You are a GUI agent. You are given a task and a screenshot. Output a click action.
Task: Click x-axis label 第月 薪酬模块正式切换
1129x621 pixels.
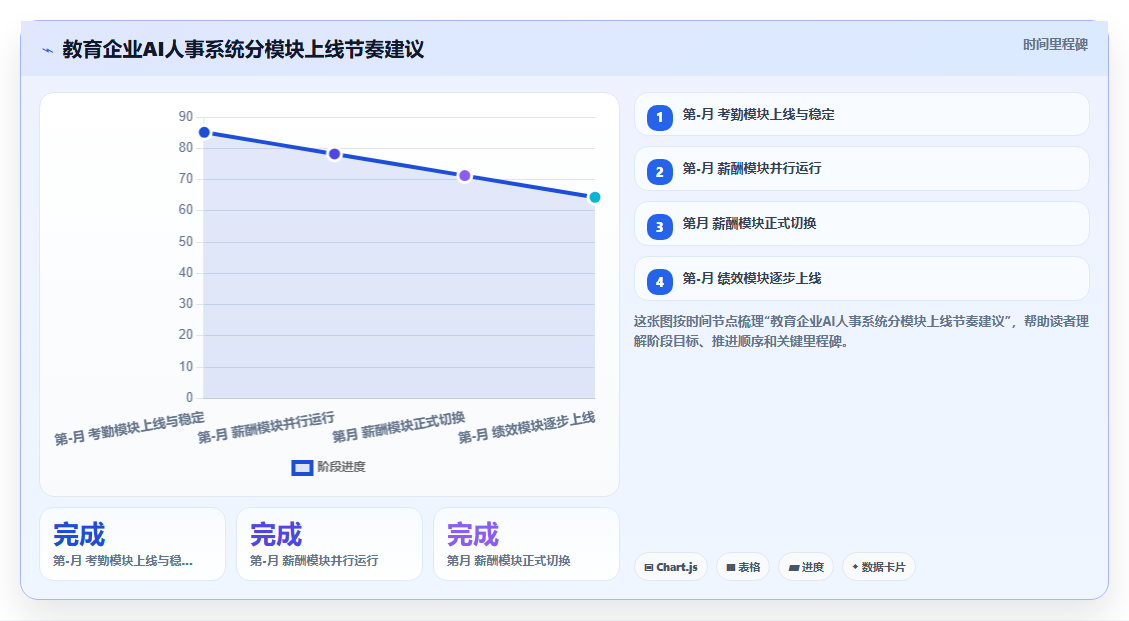(398, 427)
